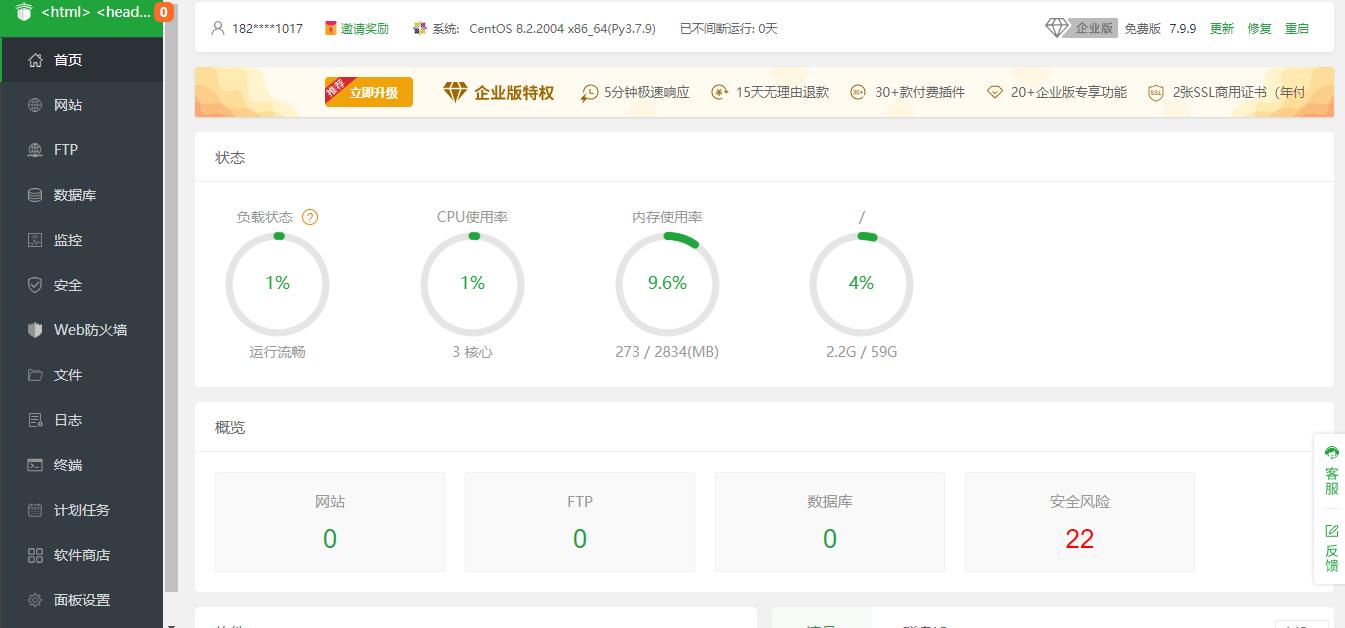Screen dimensions: 1345x628
Task: Click the diamond icon beside 企业版 badge
Action: pos(1057,28)
